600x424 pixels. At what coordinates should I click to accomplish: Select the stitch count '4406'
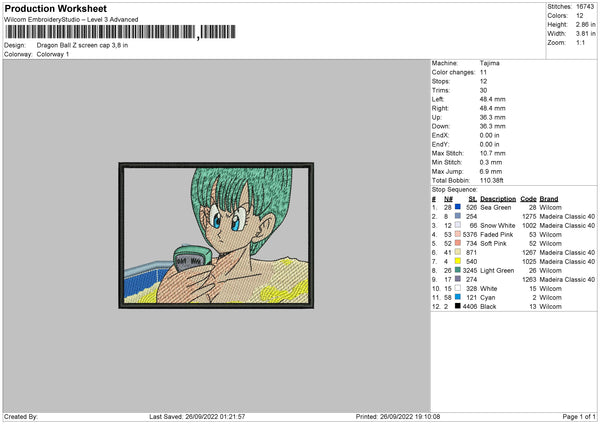[x=470, y=307]
